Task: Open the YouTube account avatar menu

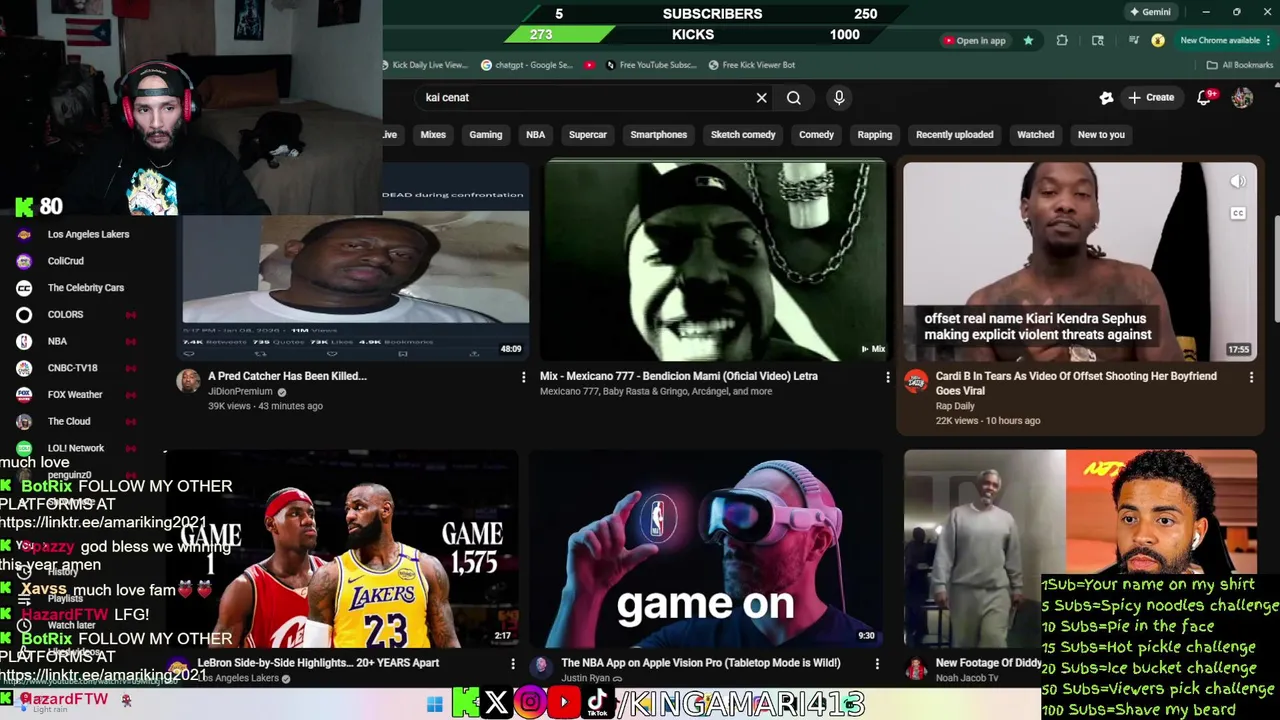Action: click(1242, 97)
